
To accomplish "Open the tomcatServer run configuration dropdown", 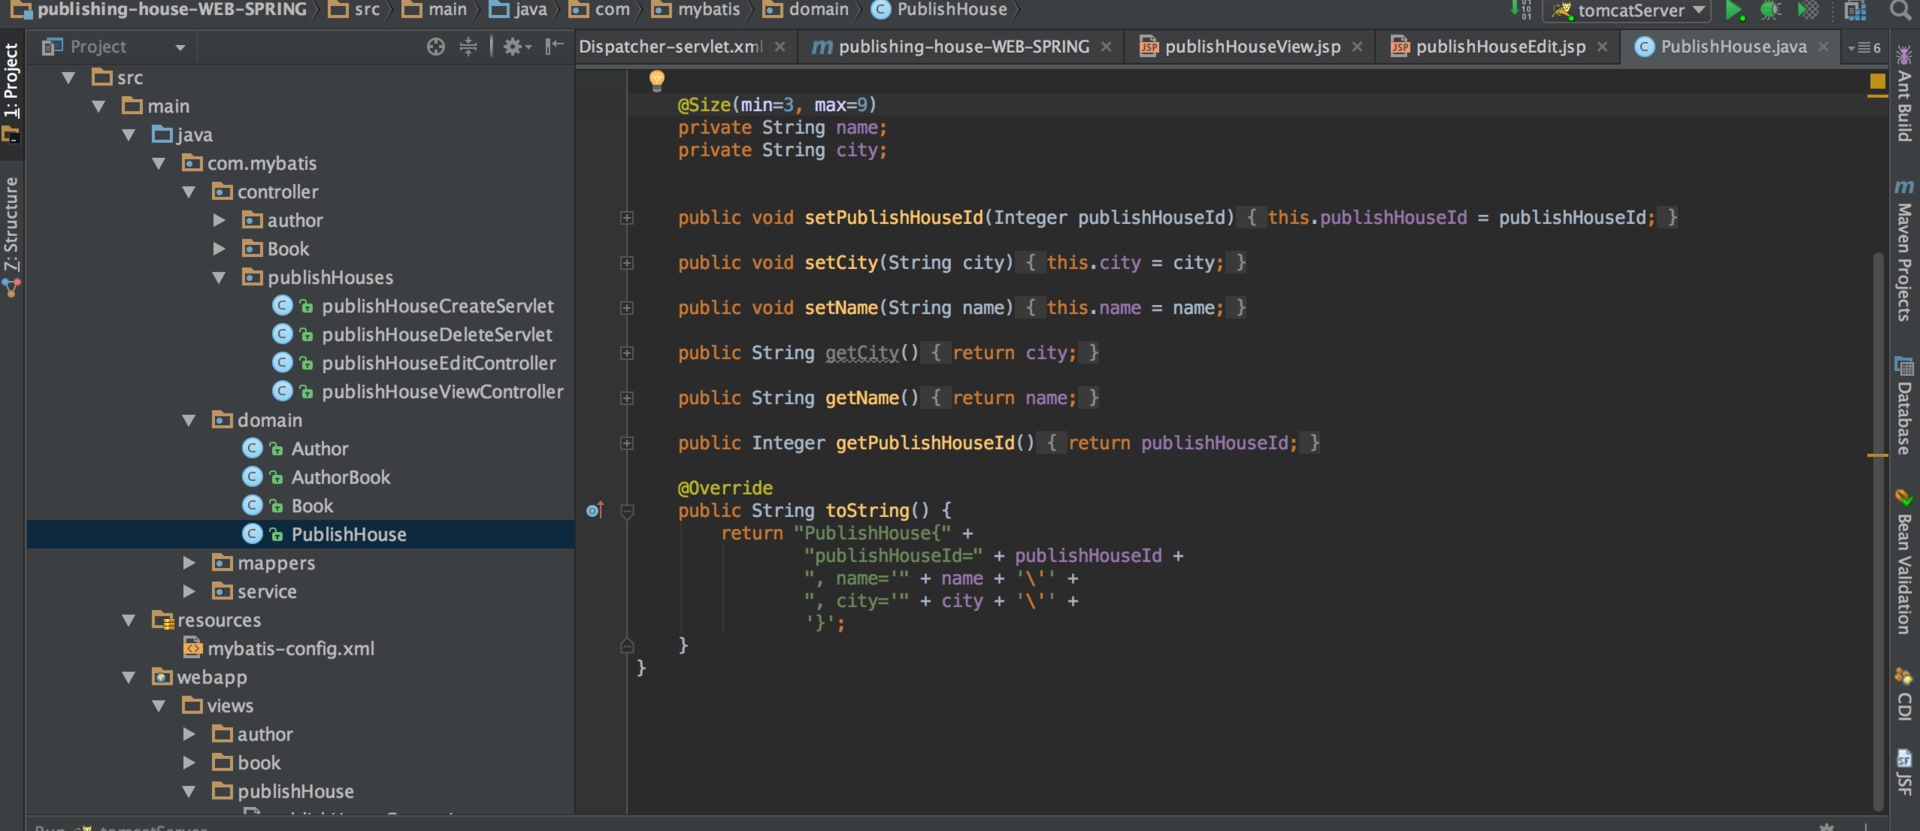I will [x=1628, y=11].
